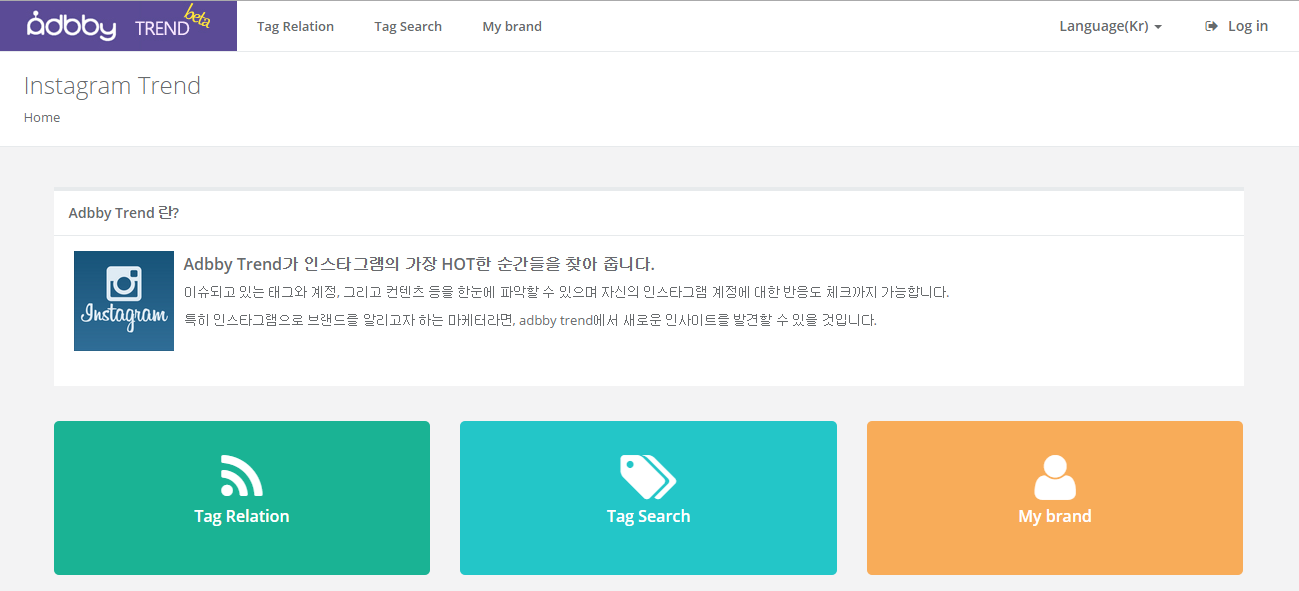Go to My brand in navigation bar

[512, 27]
